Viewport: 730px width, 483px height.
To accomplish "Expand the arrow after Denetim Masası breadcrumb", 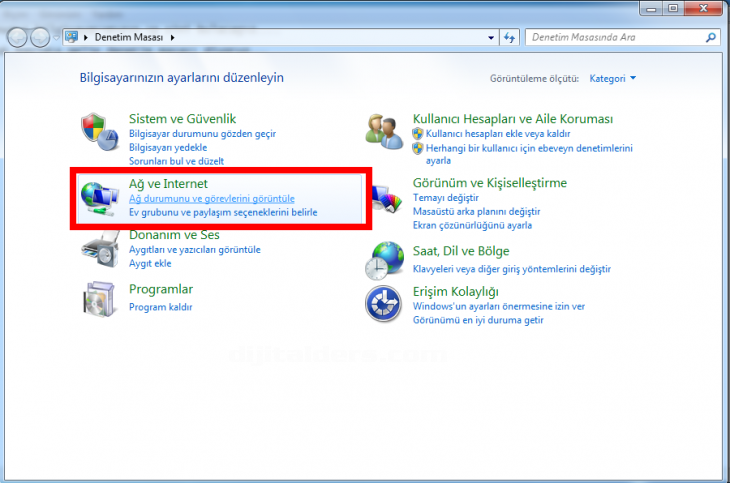I will (173, 37).
